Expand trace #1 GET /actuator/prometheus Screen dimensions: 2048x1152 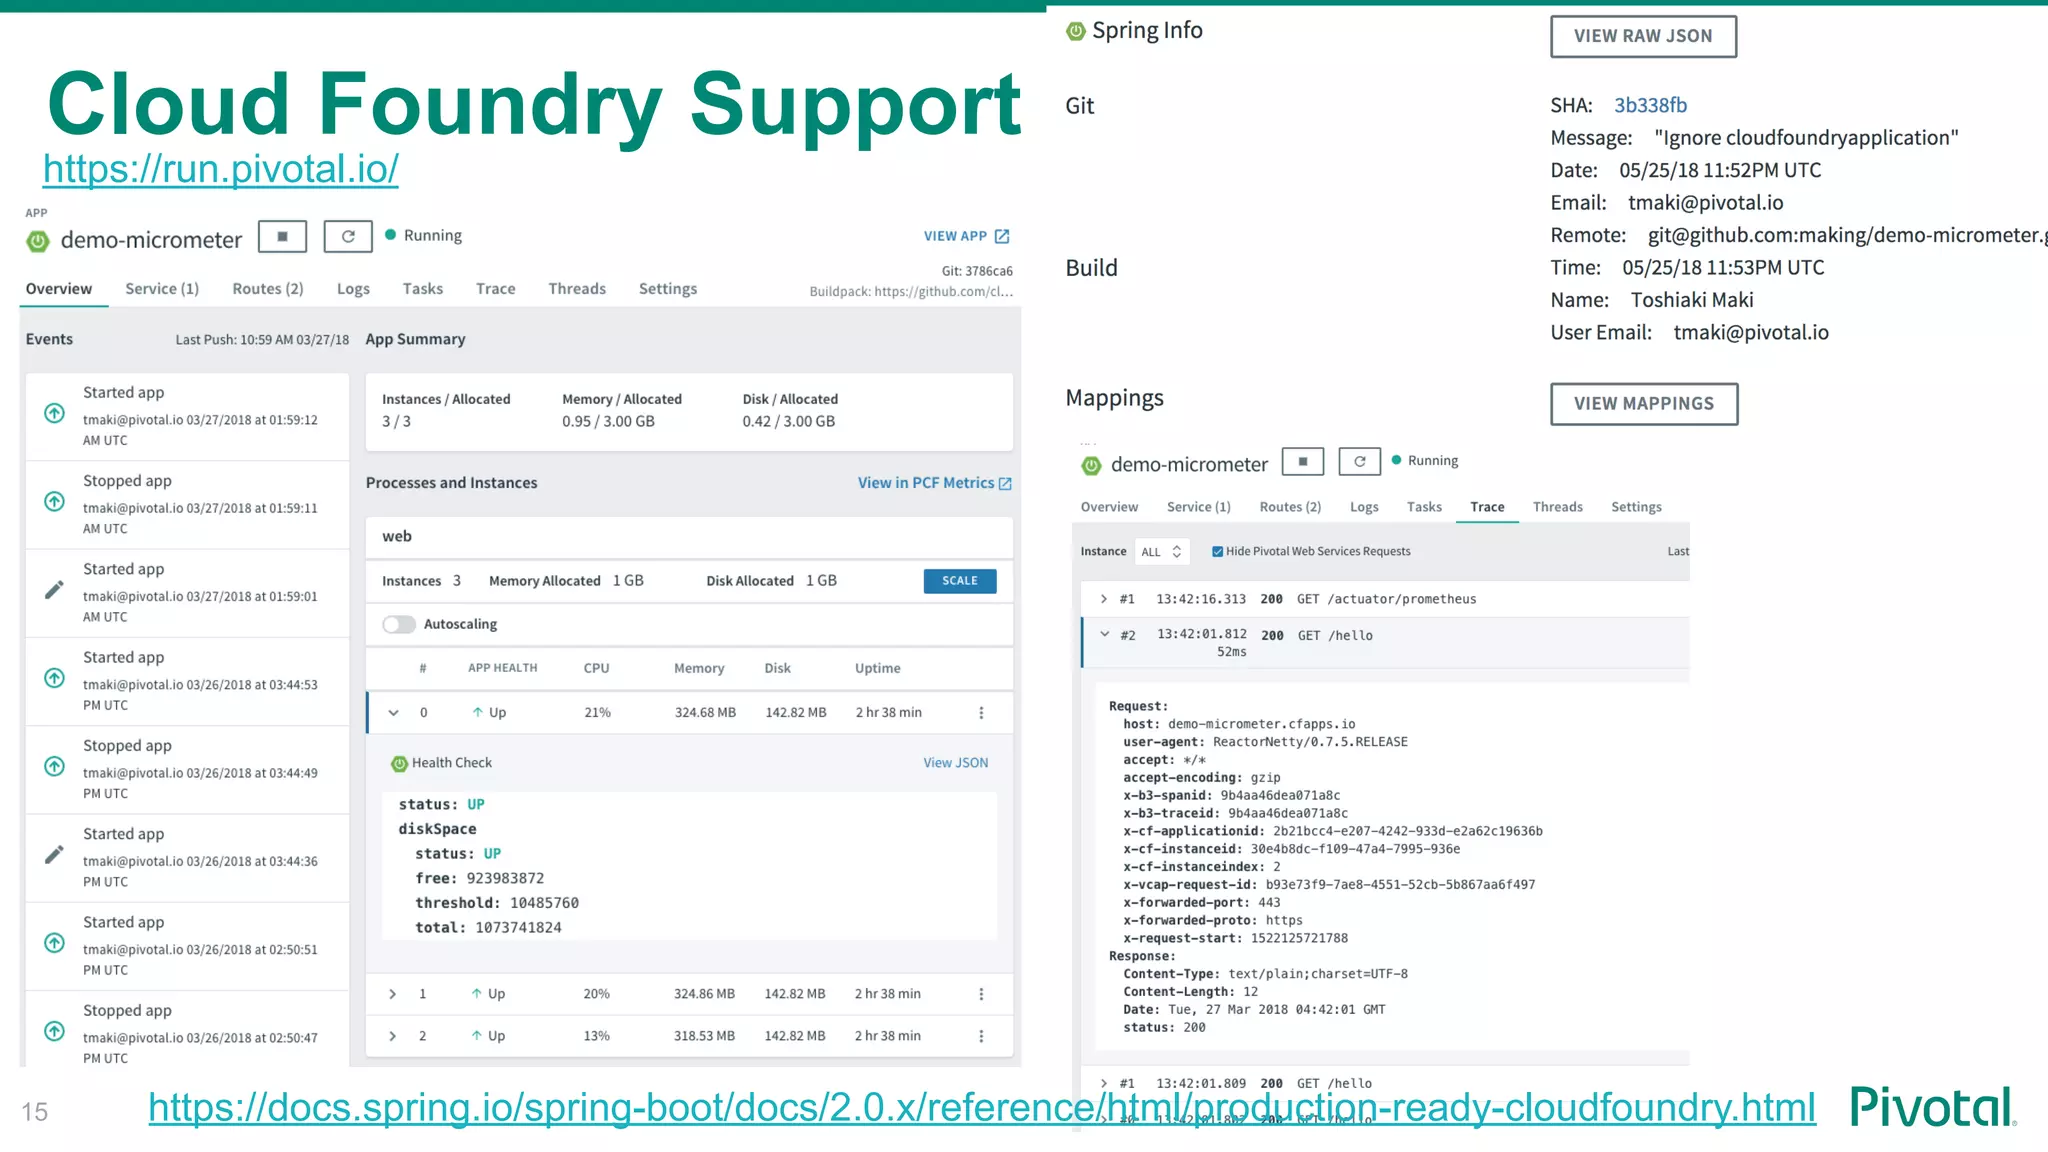tap(1104, 599)
